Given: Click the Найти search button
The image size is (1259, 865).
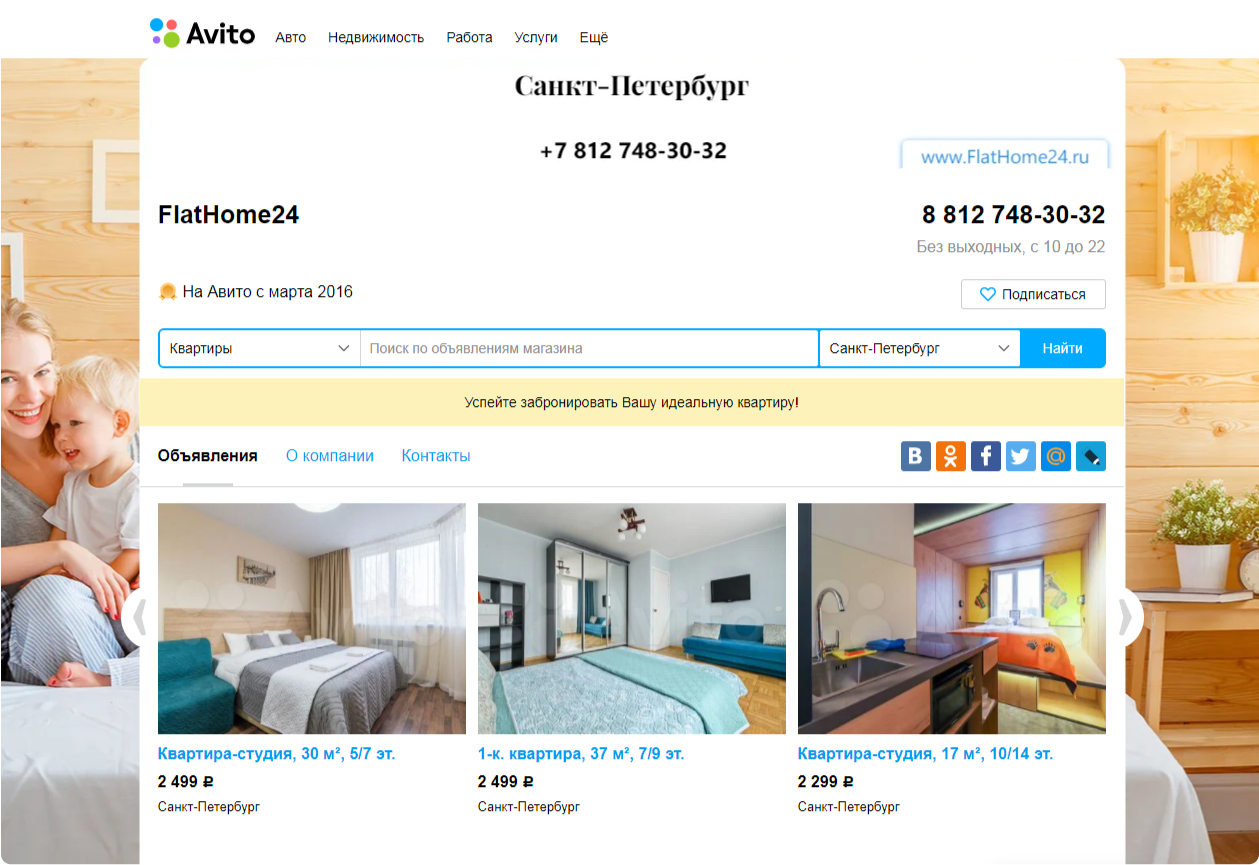Looking at the screenshot, I should (1063, 349).
